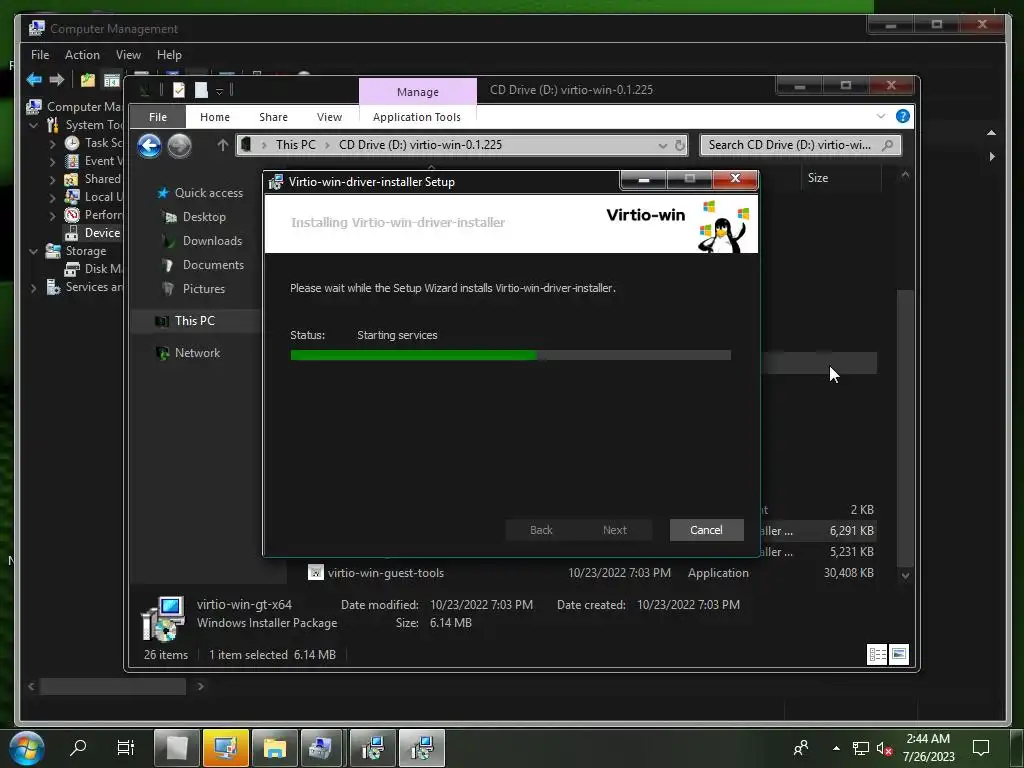Open the Application Tools ribbon tab
1024x768 pixels.
(x=417, y=117)
